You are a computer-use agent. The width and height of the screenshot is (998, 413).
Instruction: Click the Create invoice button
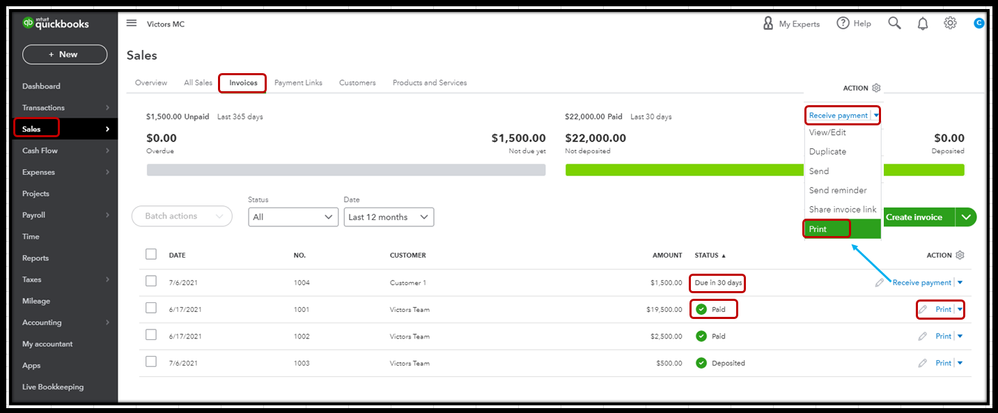pyautogui.click(x=913, y=217)
